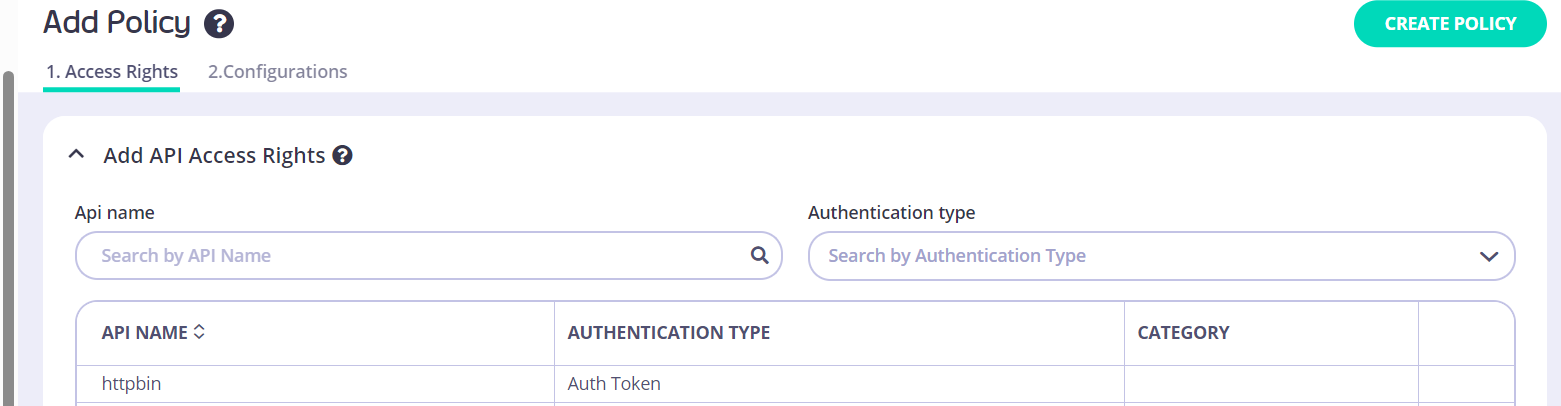Click the Search by Authentication Type combo box
The width and height of the screenshot is (1561, 406).
point(1140,256)
